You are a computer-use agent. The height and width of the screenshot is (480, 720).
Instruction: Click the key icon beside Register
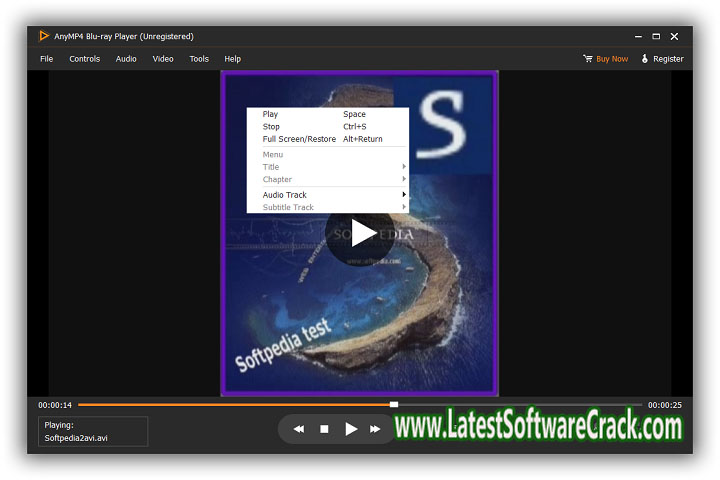(644, 59)
